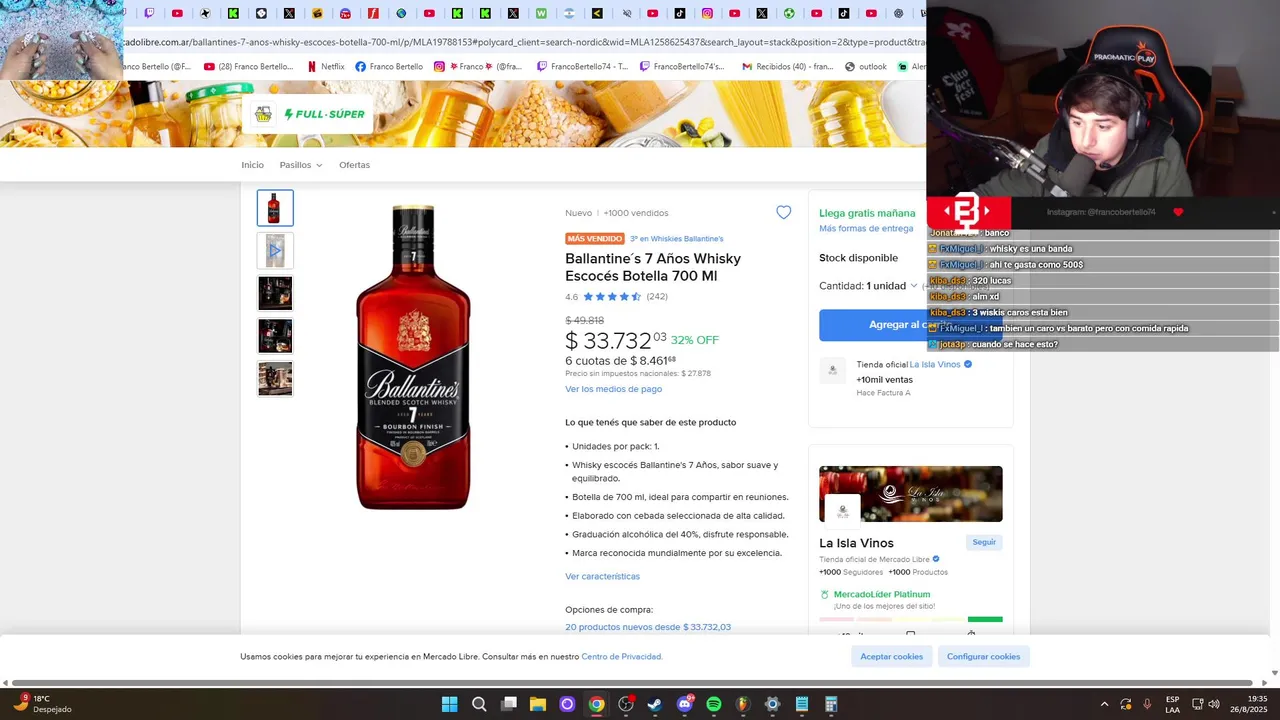
Task: Add product to favorites with heart icon
Action: [x=783, y=212]
